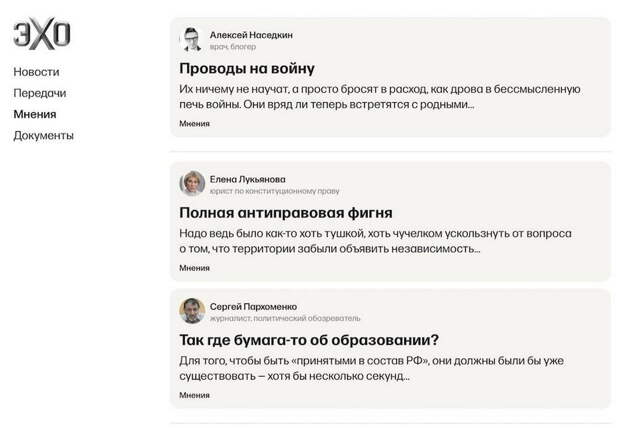Click author name Сергей Пархоменко

tap(253, 307)
